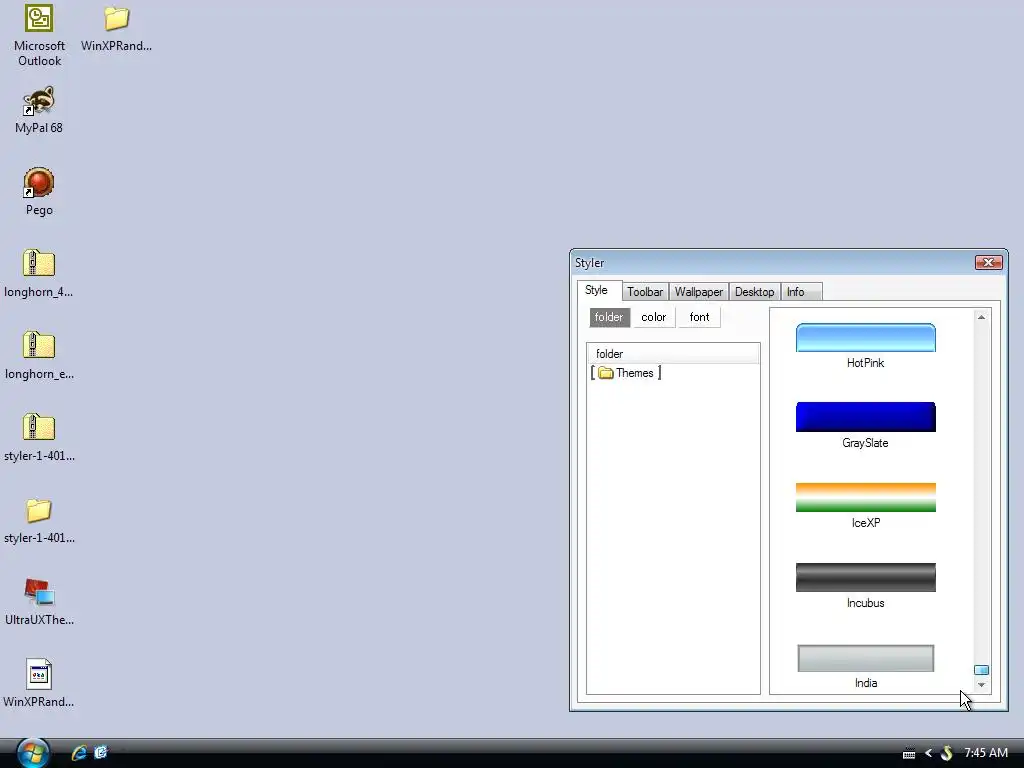Click the Styler window title bar text
The image size is (1024, 768).
pyautogui.click(x=589, y=263)
